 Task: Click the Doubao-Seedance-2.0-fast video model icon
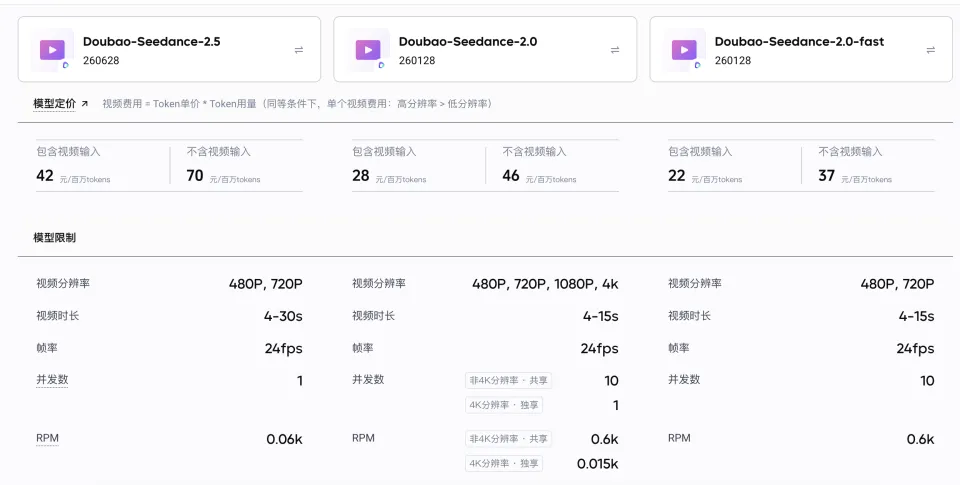[x=684, y=50]
